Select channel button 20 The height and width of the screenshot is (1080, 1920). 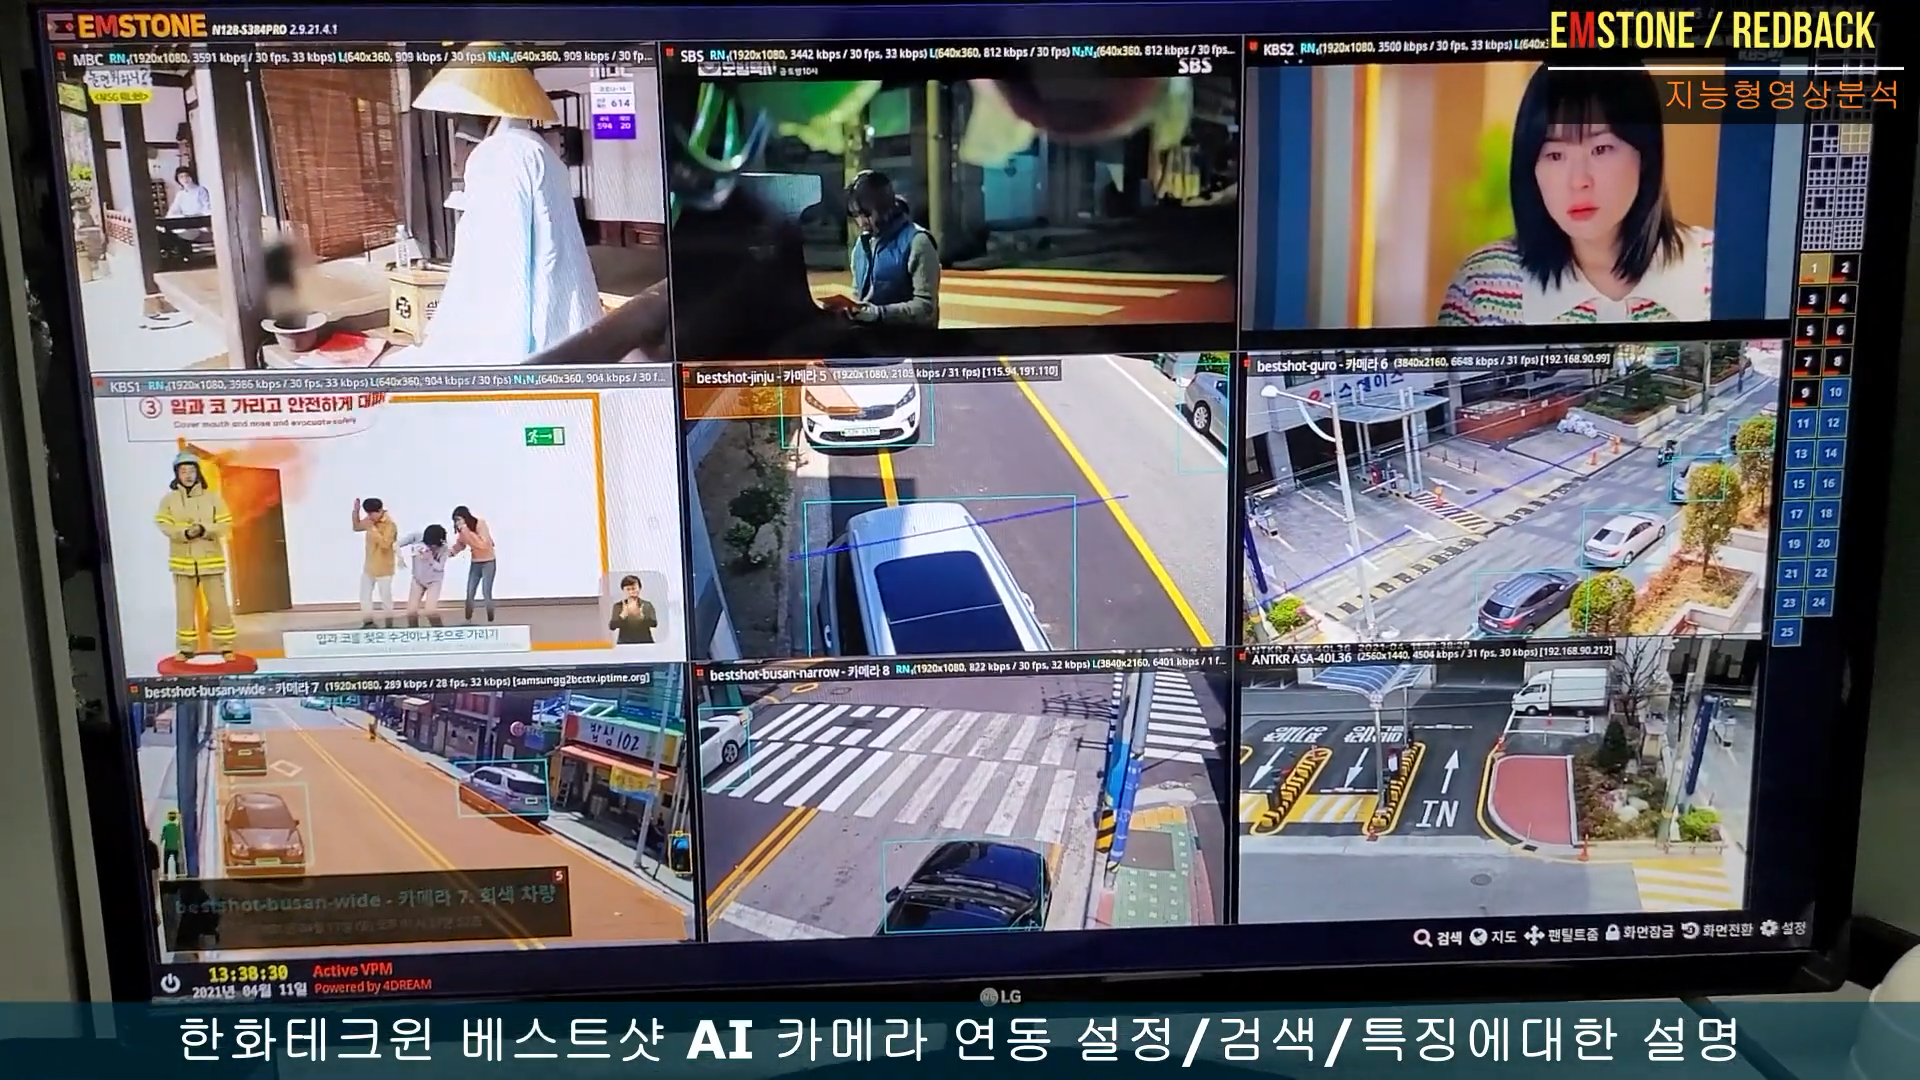click(1824, 543)
